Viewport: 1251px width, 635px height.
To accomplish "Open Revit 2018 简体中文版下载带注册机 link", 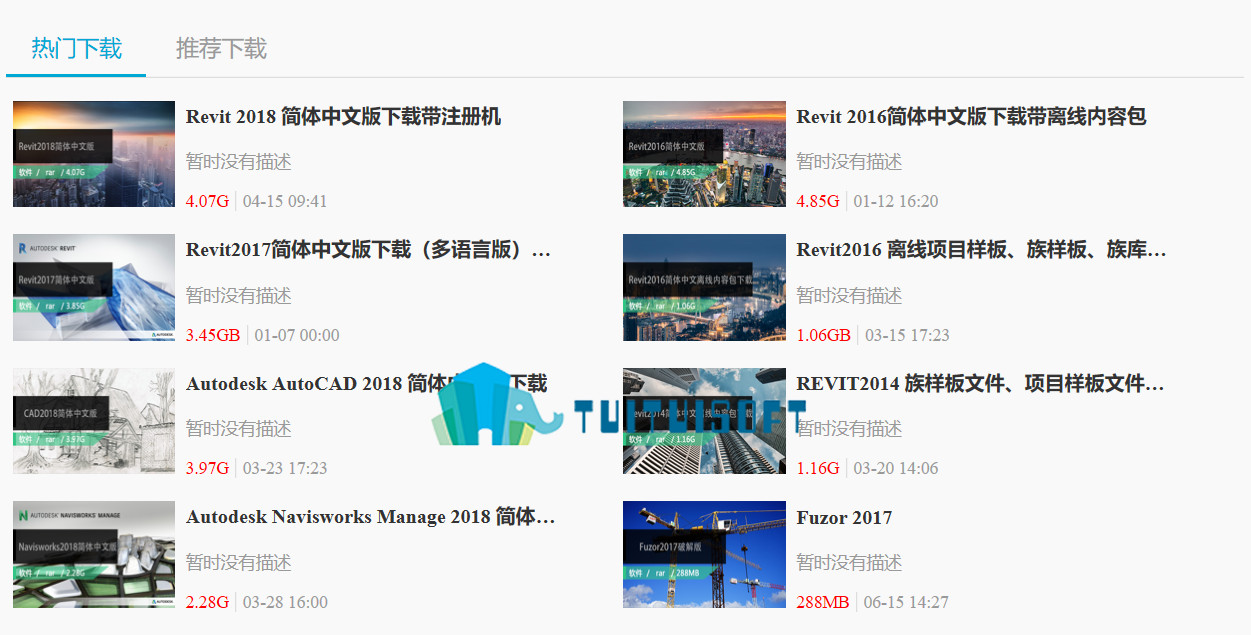I will (343, 117).
